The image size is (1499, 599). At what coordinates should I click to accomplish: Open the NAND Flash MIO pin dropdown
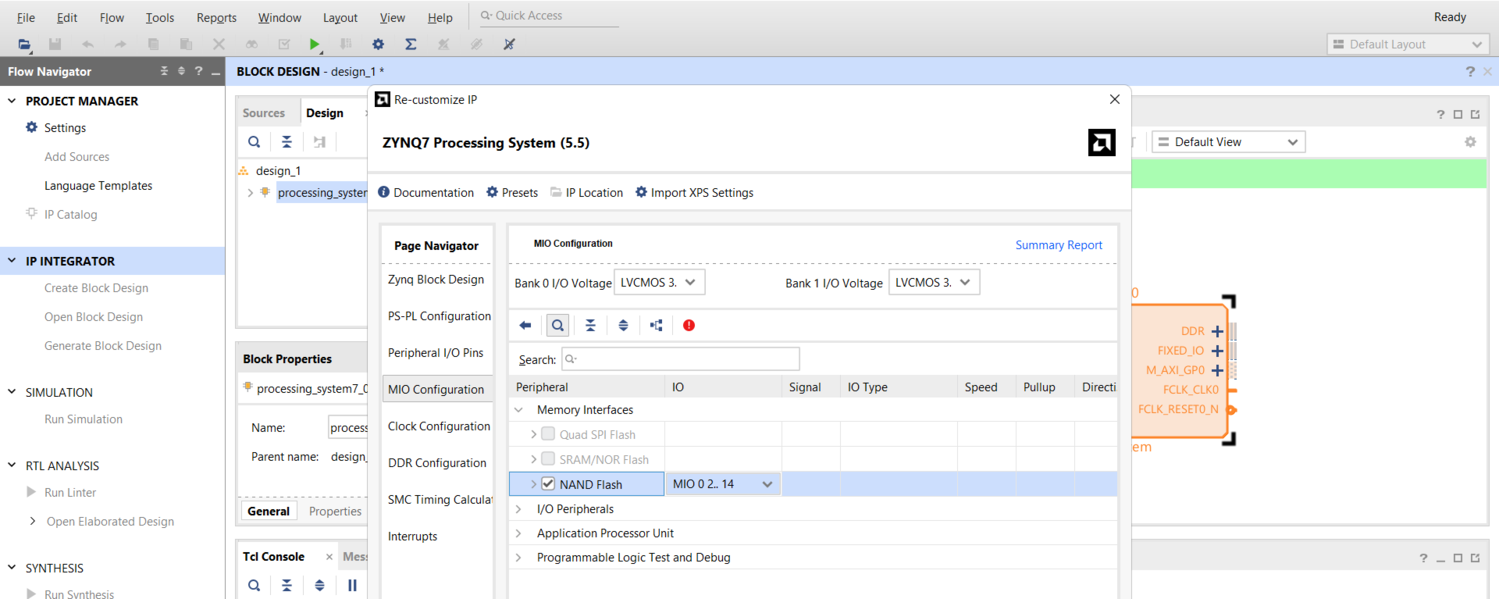click(x=722, y=484)
